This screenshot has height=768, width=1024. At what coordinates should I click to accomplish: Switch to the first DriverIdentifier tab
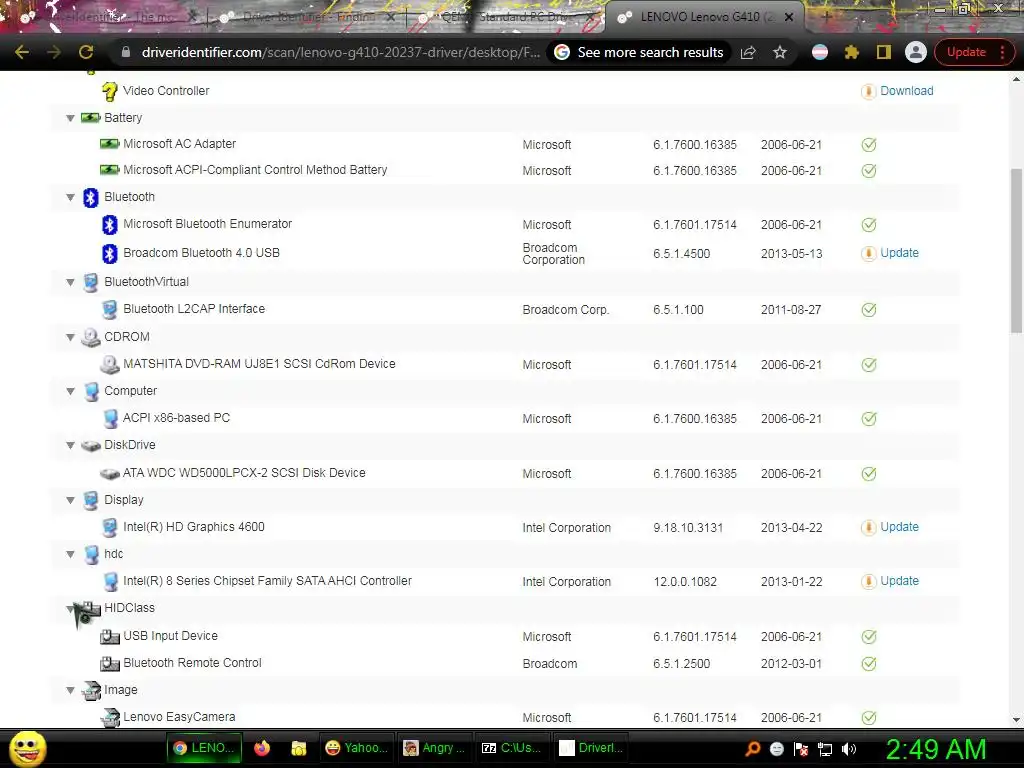pyautogui.click(x=108, y=17)
